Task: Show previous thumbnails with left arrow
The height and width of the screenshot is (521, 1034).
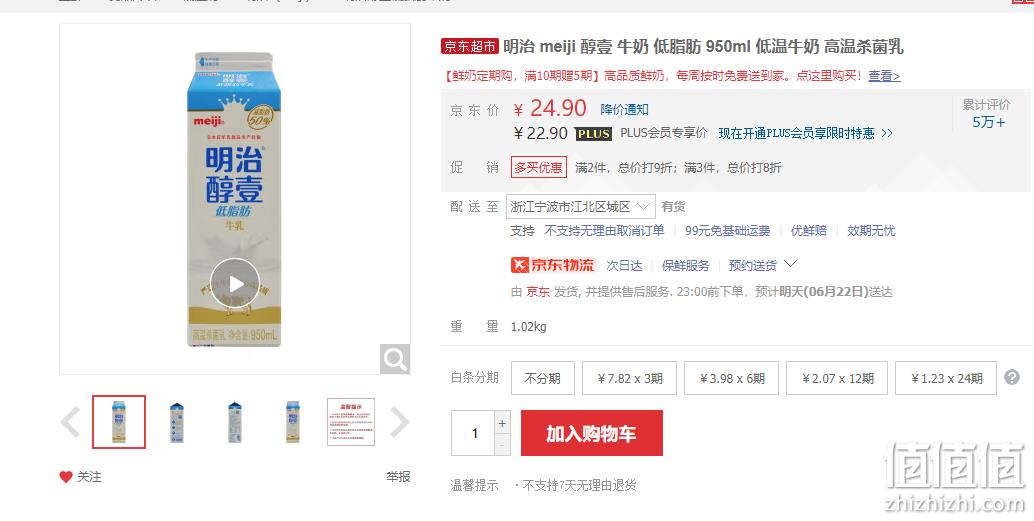Action: click(x=70, y=422)
